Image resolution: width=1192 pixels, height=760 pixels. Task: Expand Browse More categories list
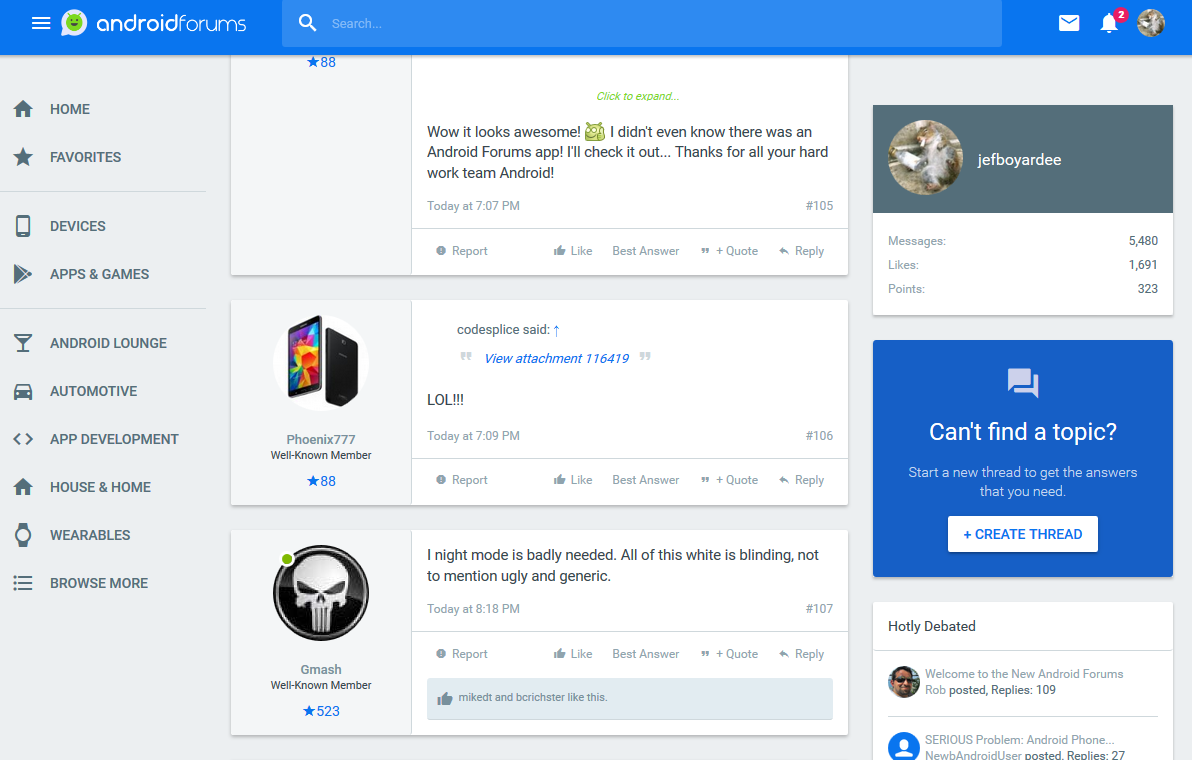point(98,583)
